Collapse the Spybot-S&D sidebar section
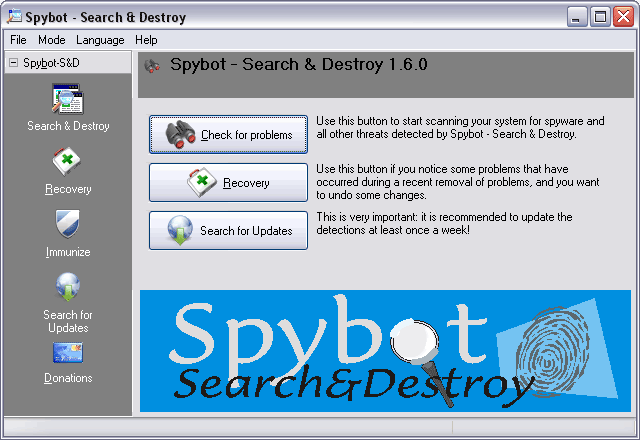Image resolution: width=640 pixels, height=440 pixels. 12,63
